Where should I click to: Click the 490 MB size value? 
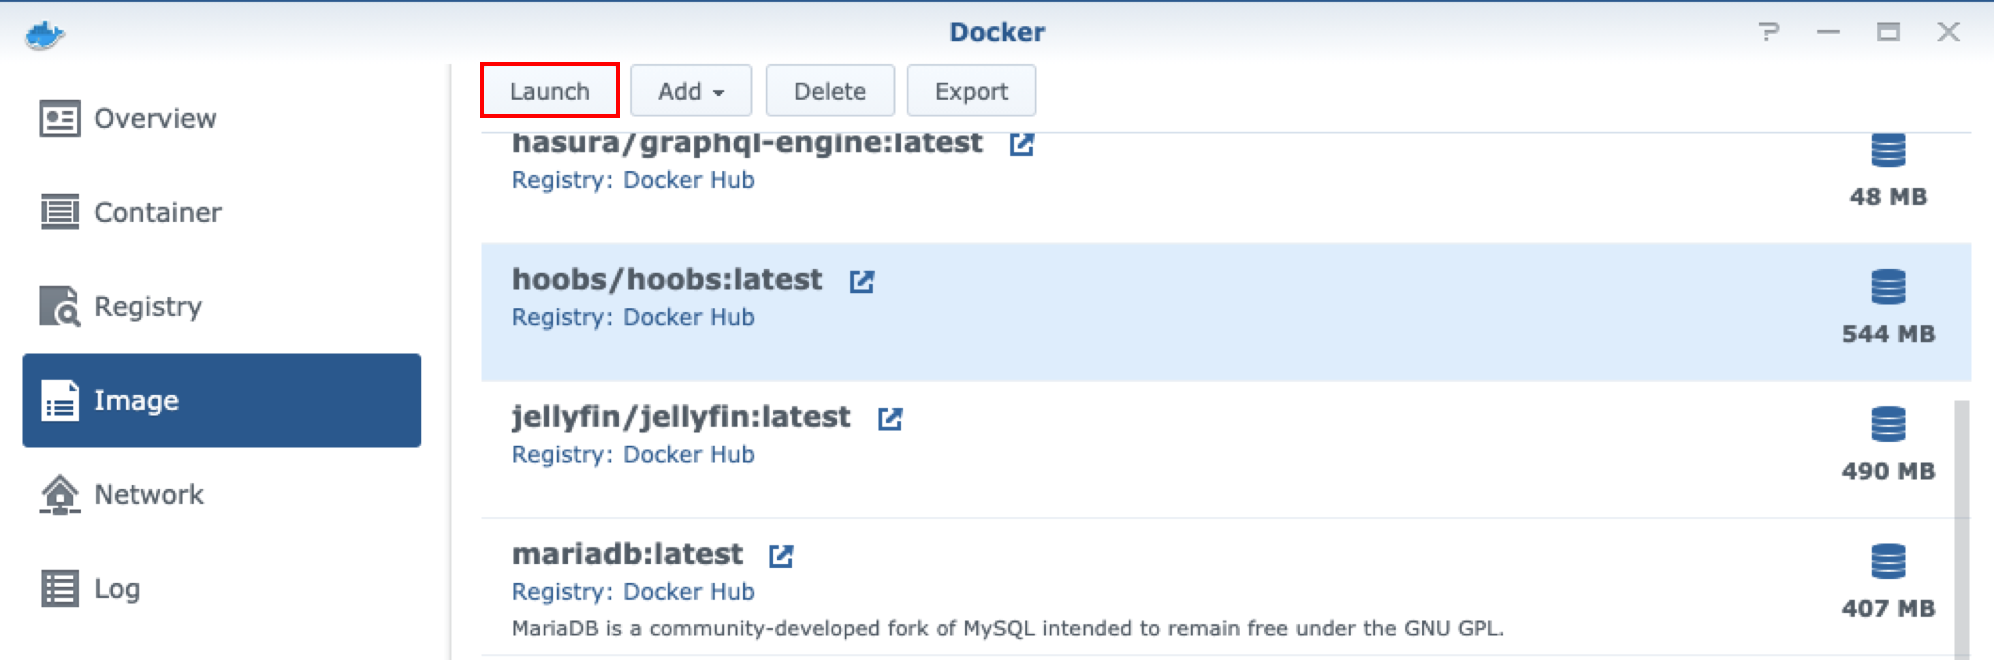tap(1888, 471)
